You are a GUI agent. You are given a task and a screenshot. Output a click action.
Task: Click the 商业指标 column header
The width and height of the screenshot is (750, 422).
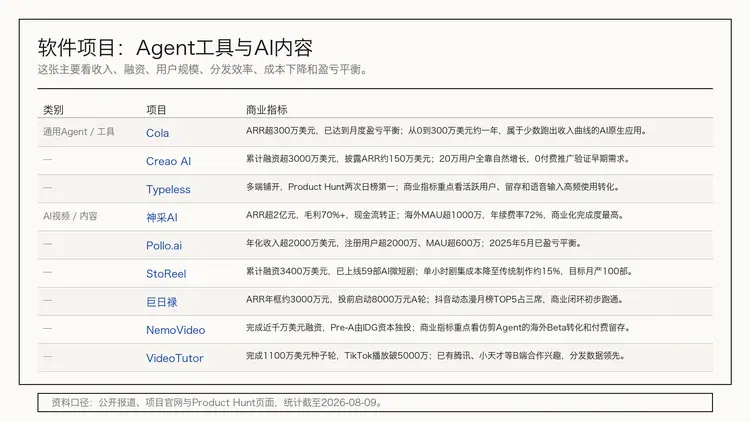click(266, 110)
